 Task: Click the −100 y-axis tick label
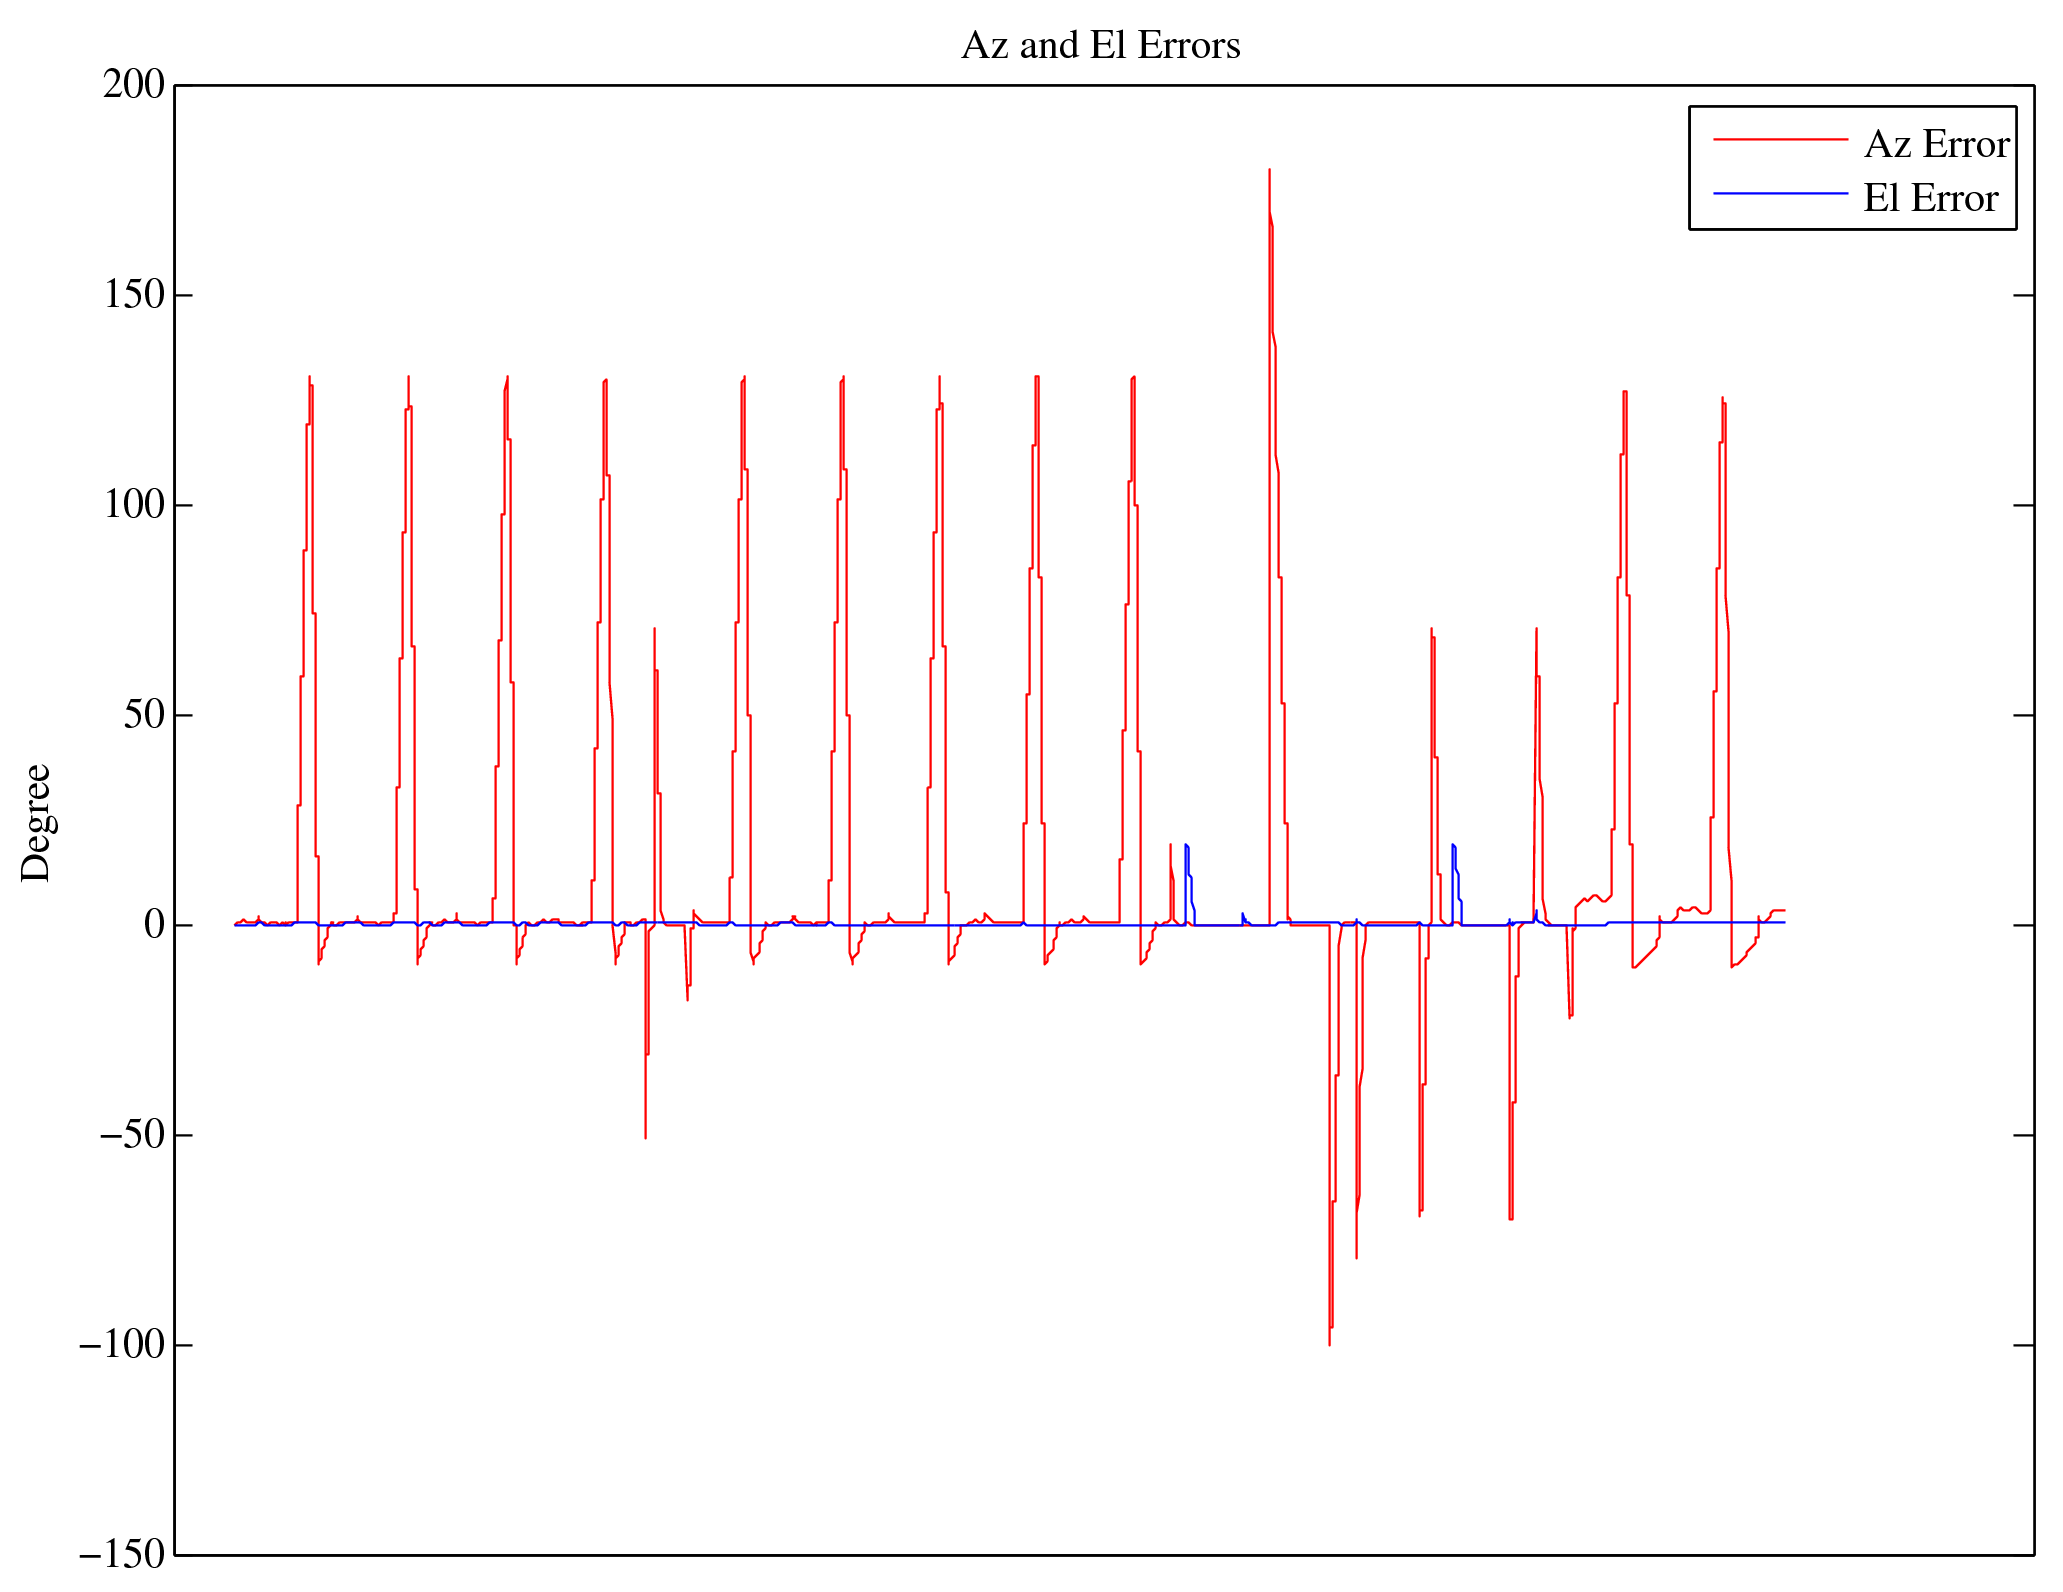(121, 1345)
